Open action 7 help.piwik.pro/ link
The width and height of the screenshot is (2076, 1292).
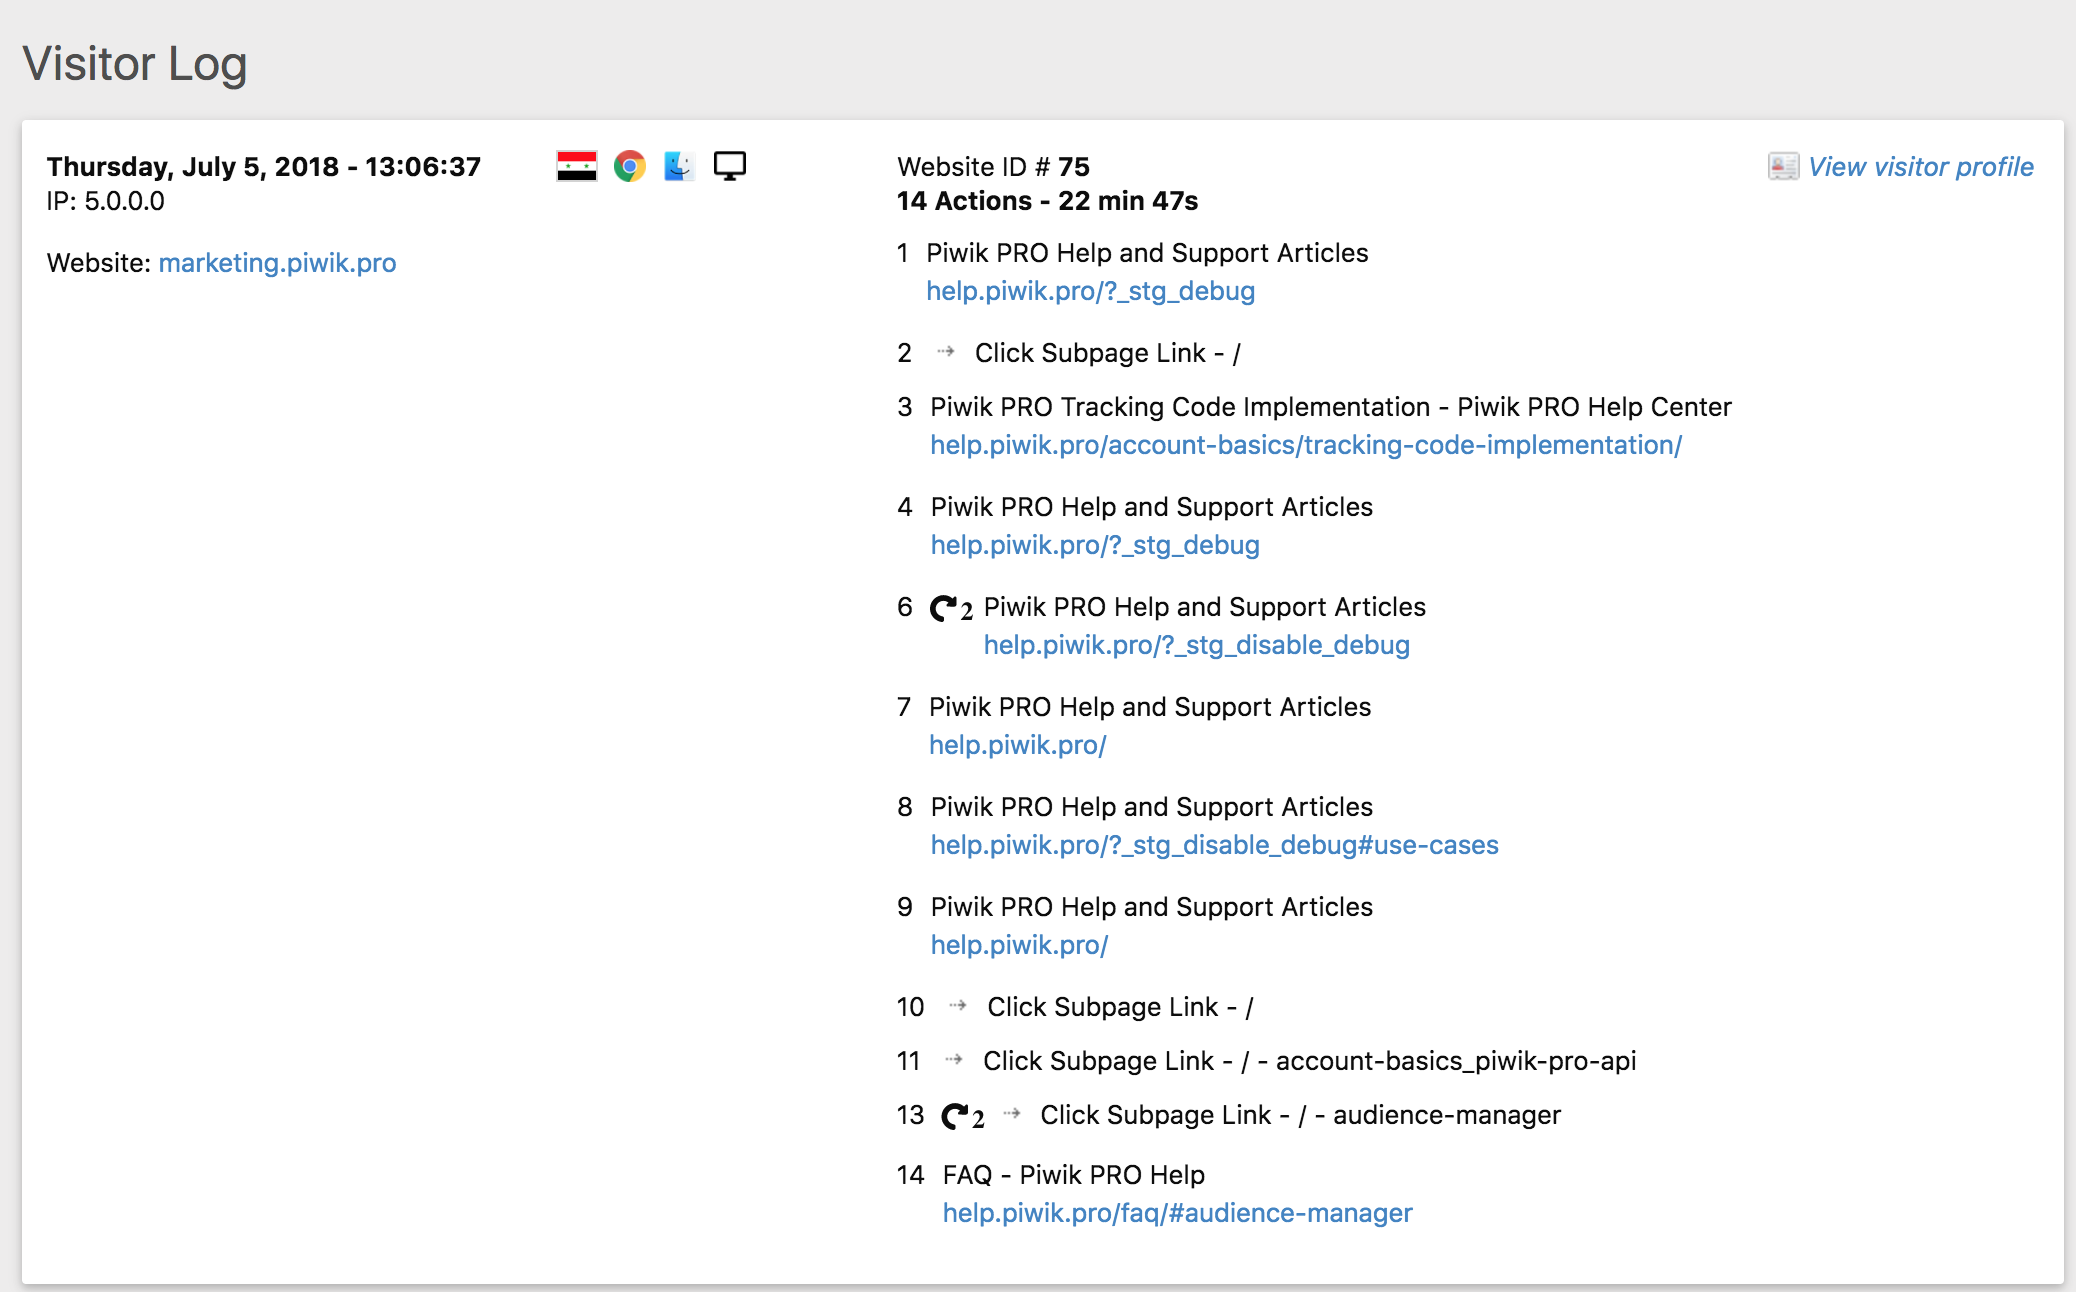click(1018, 745)
